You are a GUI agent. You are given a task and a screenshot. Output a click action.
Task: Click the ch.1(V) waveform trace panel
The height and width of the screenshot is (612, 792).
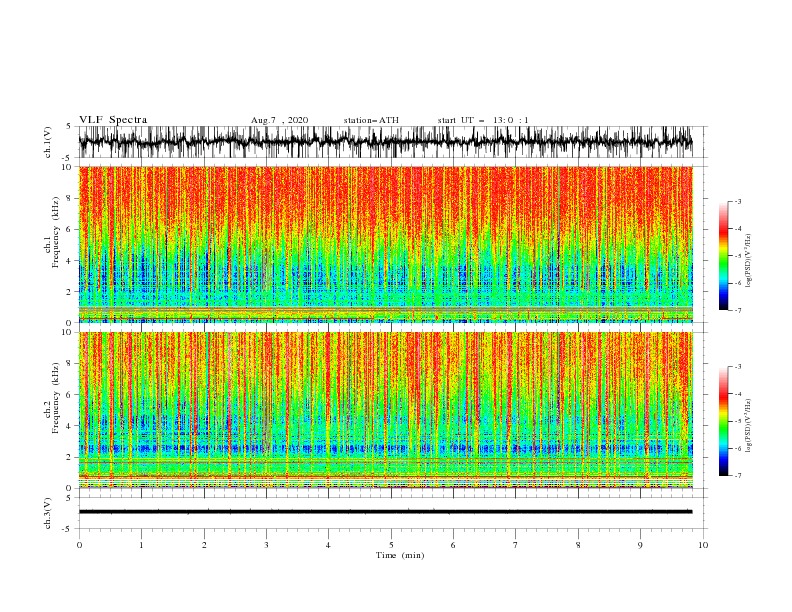click(385, 142)
